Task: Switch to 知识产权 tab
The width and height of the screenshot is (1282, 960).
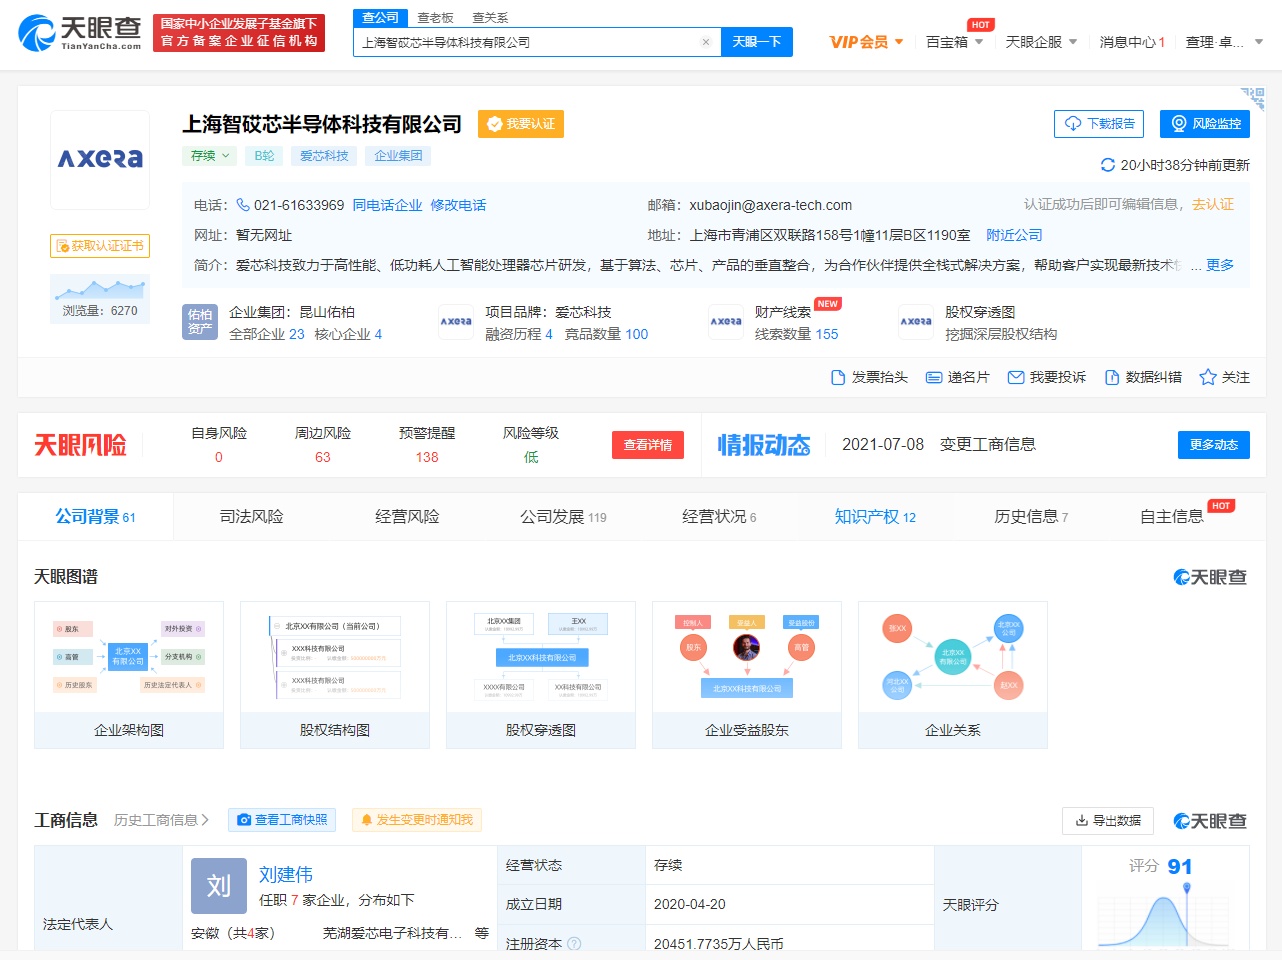Action: (875, 517)
